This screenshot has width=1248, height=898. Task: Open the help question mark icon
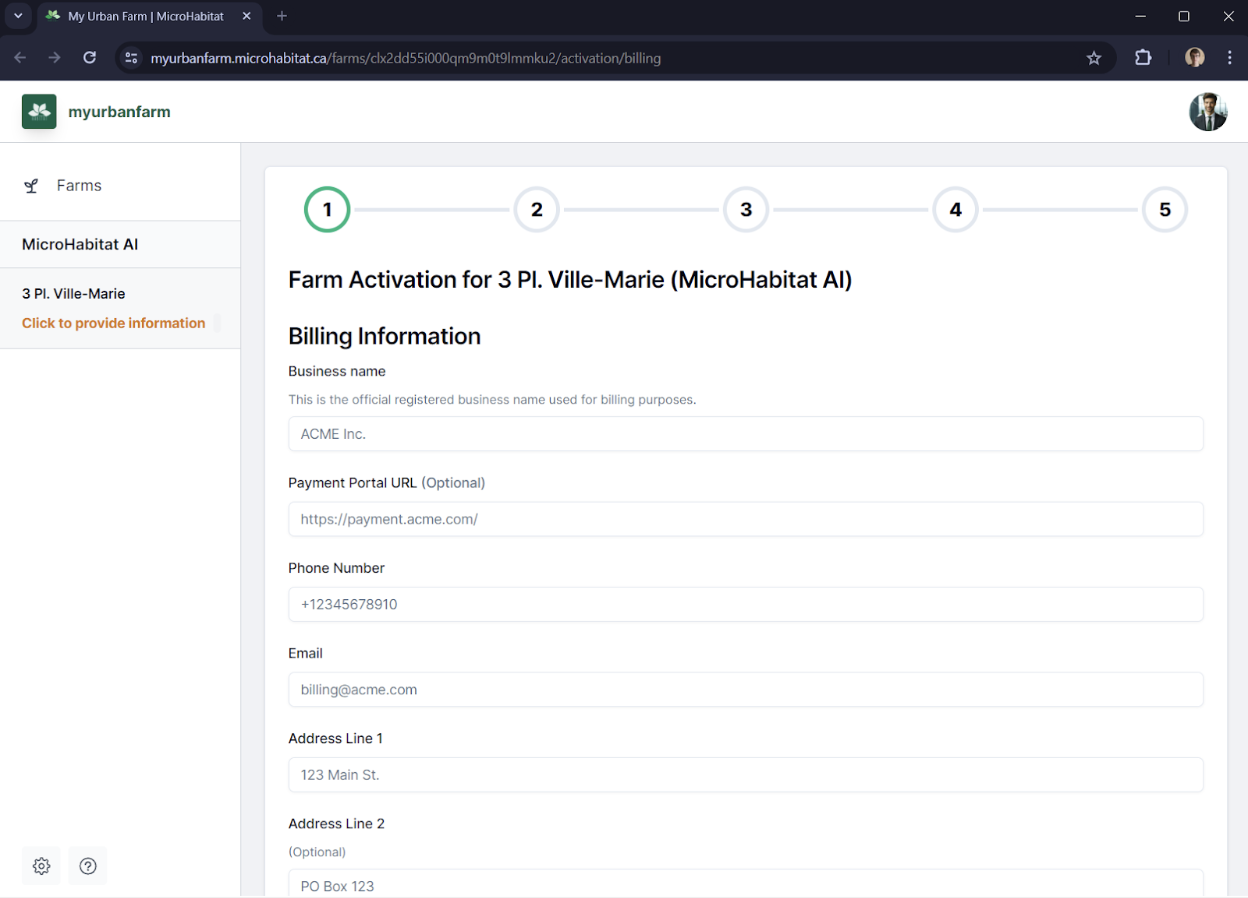click(x=88, y=866)
